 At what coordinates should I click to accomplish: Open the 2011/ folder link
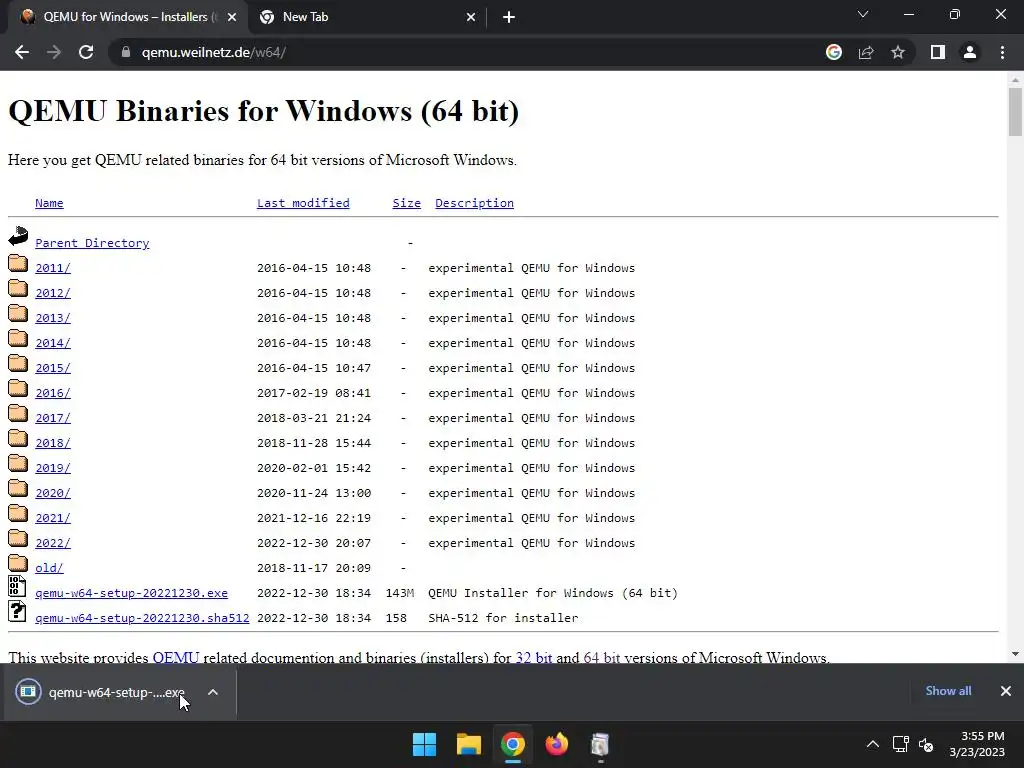[x=53, y=268]
